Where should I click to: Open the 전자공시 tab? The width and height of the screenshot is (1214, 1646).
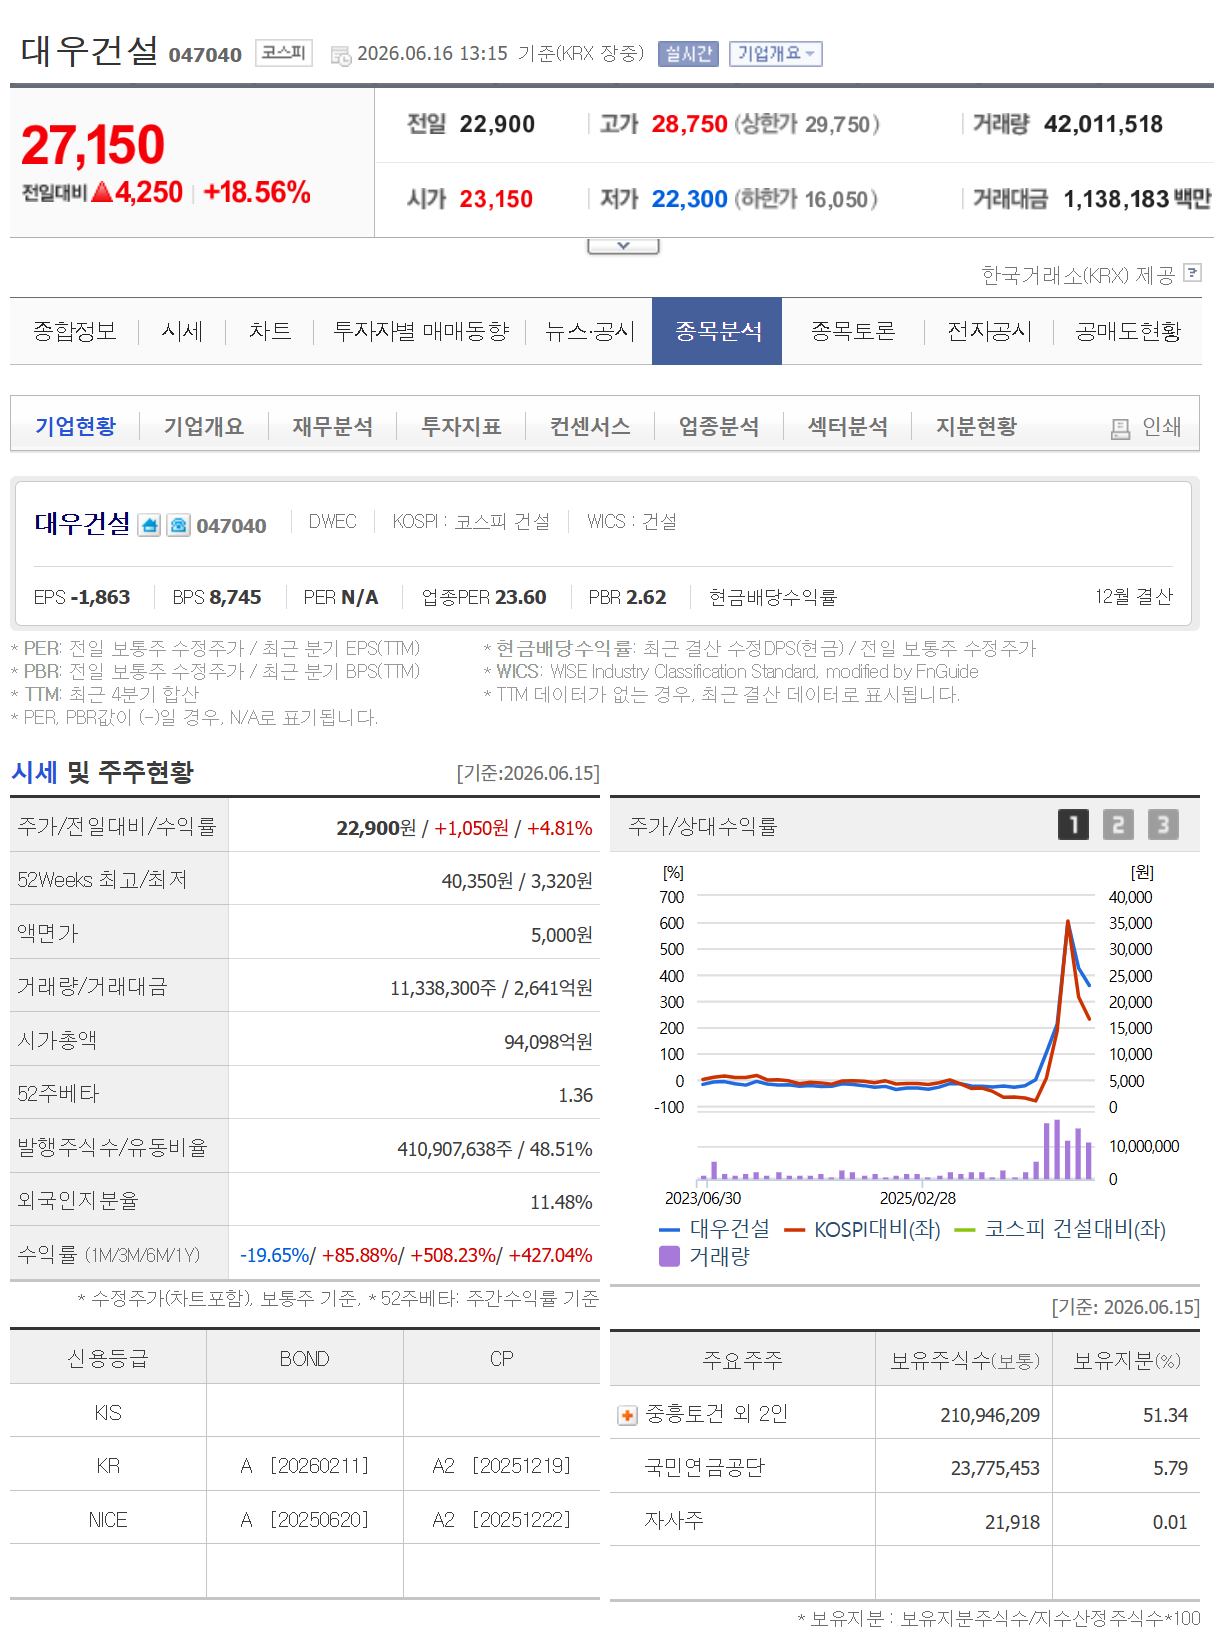pos(989,331)
